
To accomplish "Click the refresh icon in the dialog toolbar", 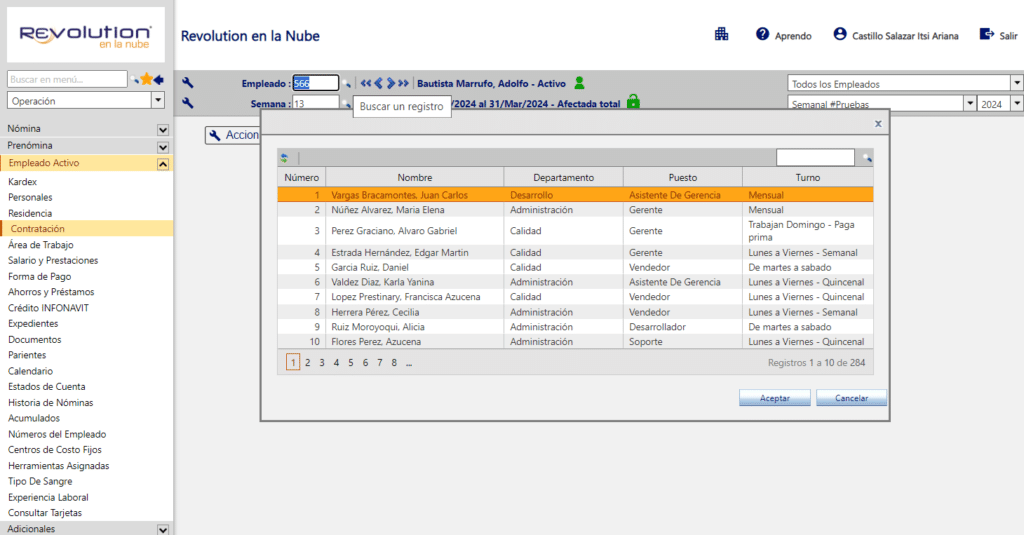I will point(284,158).
